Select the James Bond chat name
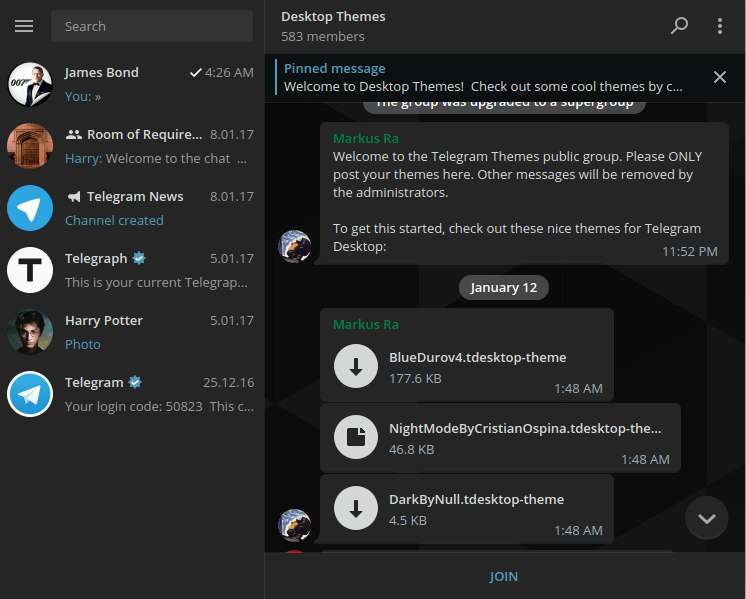 click(102, 72)
